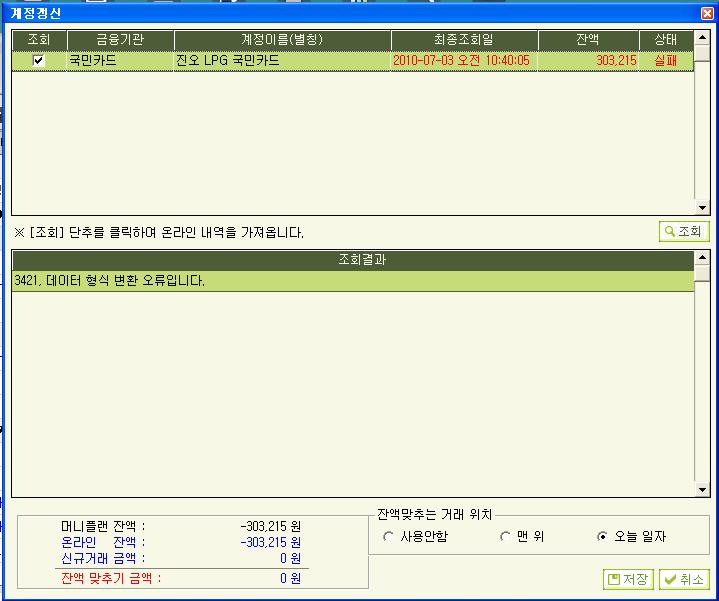
Task: Click the 잔액 column header
Action: 589,40
